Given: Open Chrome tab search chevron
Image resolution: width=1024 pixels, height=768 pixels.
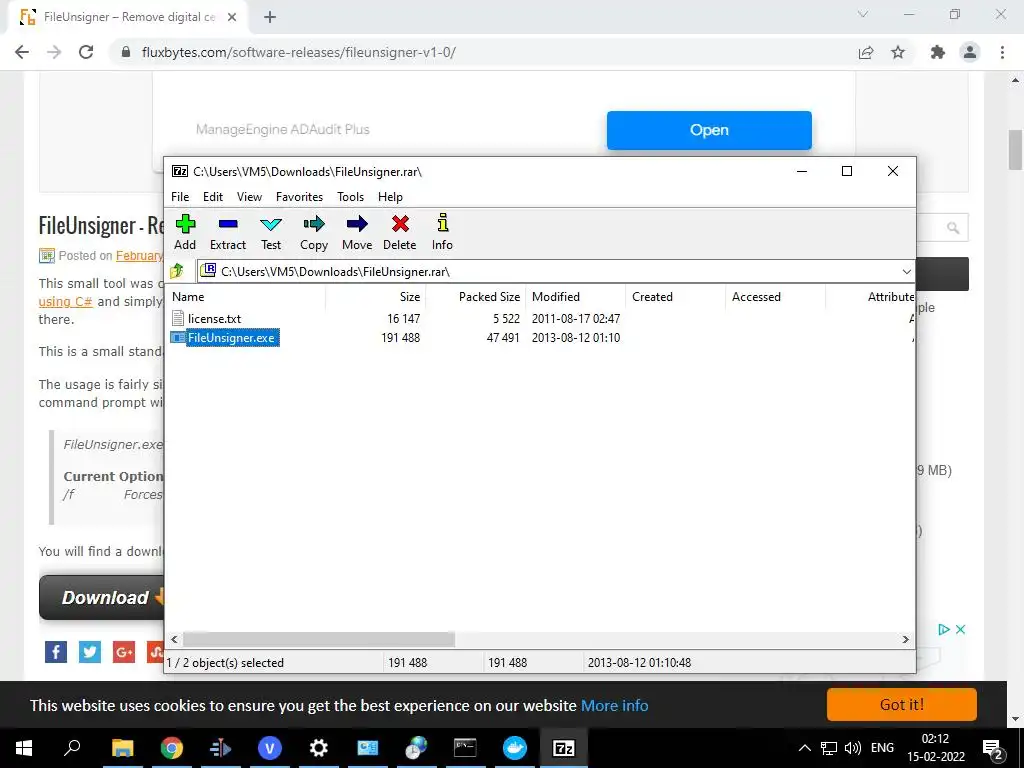Looking at the screenshot, I should [863, 14].
